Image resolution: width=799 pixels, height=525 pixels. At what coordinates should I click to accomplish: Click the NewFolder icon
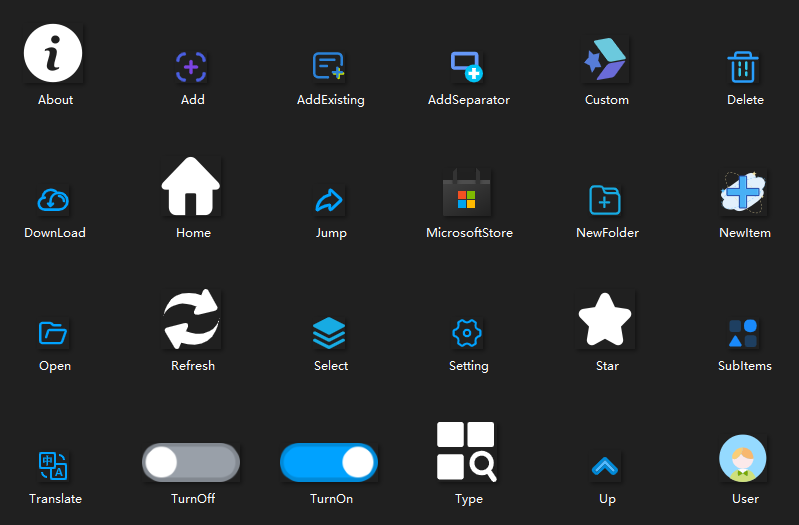[605, 200]
